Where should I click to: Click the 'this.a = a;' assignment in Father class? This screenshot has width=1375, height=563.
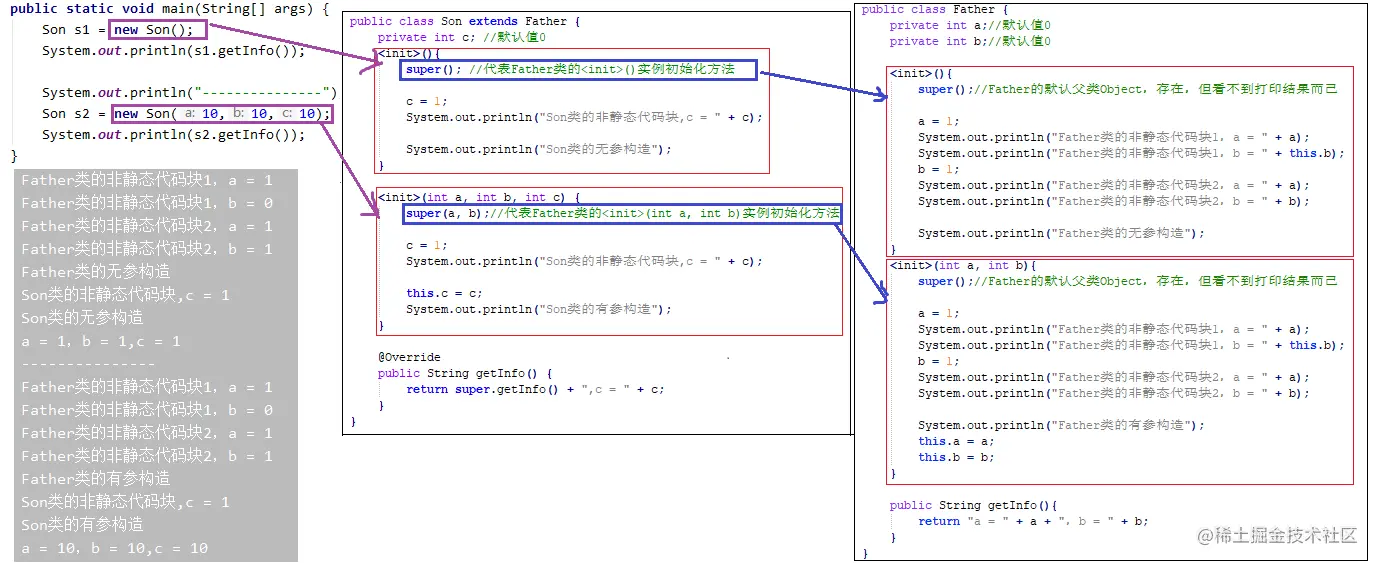[x=956, y=441]
